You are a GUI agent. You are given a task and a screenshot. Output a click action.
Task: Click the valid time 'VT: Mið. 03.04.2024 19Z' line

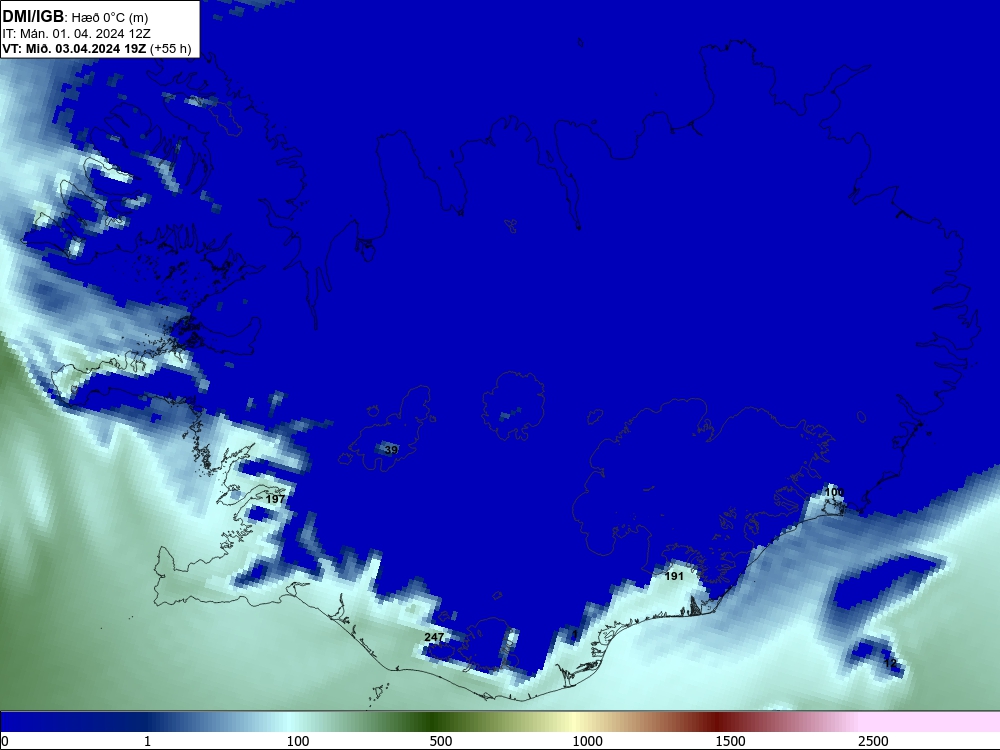tap(75, 48)
